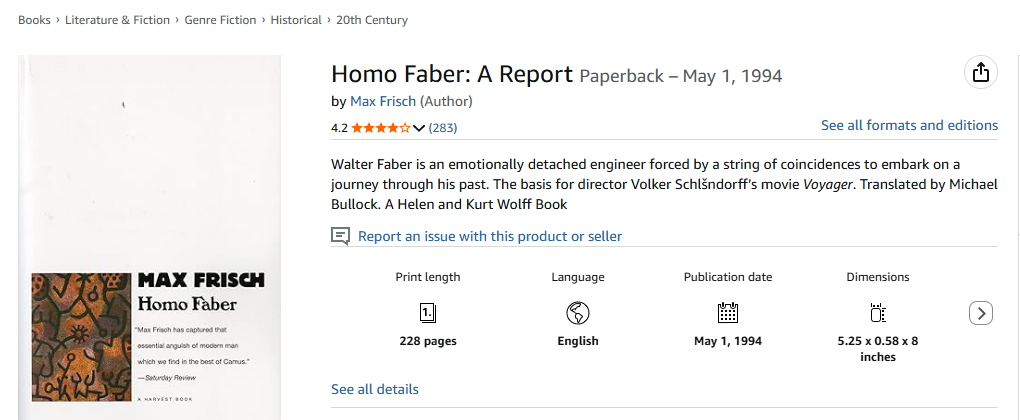1020x420 pixels.
Task: Click the print length page icon
Action: pos(427,313)
